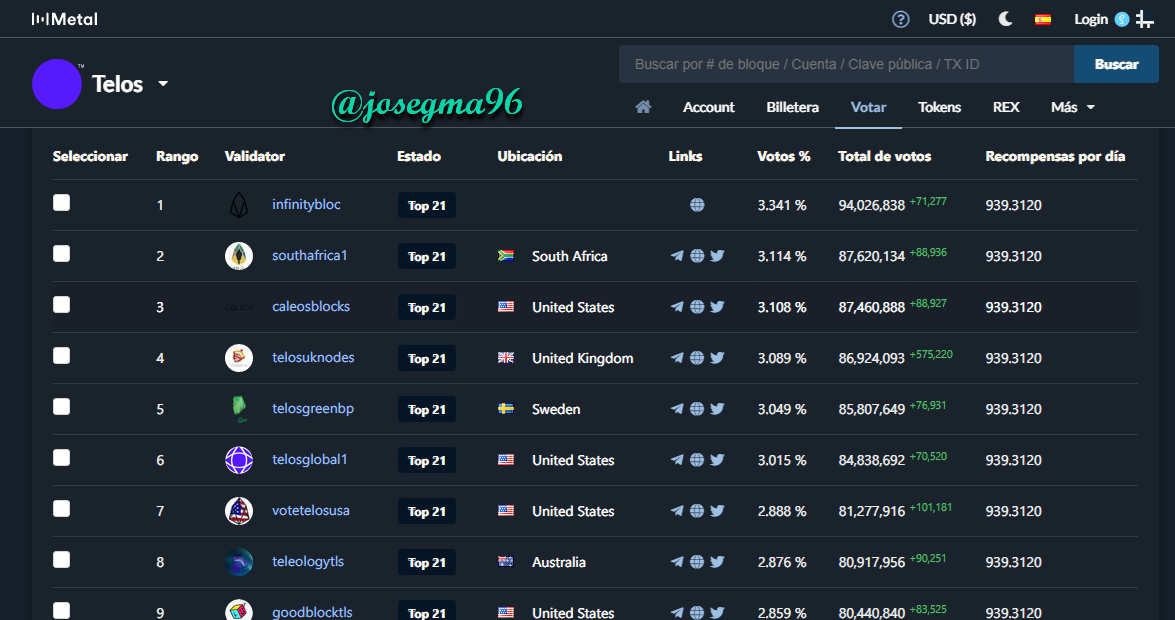
Task: Click the 94,026,838 total votes value
Action: point(872,205)
